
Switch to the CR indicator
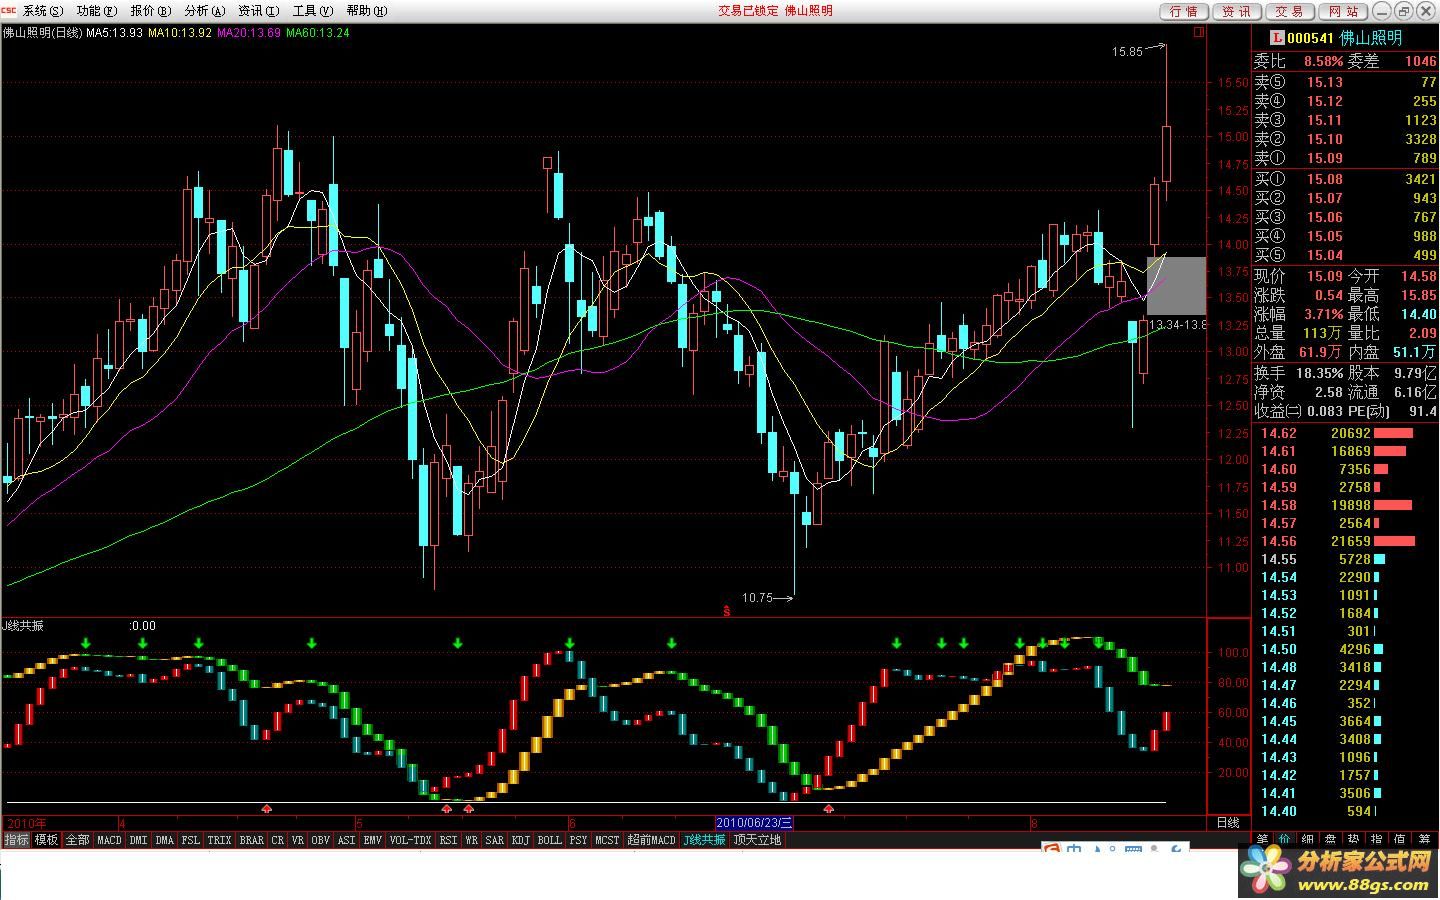tap(278, 840)
